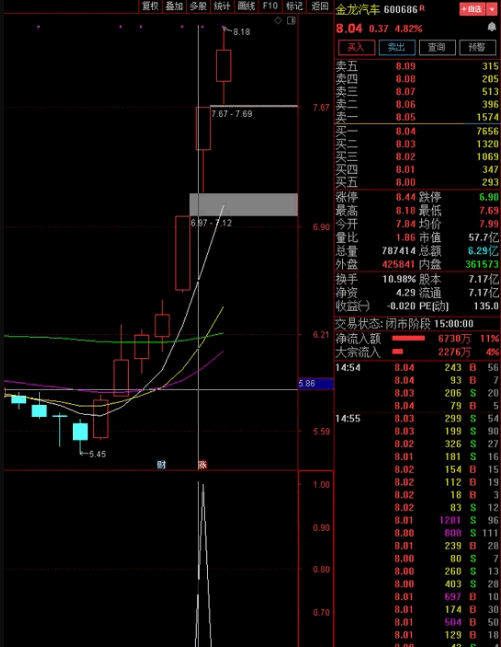Click the 内盘 value 361573
This screenshot has width=501, height=647.
tap(482, 264)
